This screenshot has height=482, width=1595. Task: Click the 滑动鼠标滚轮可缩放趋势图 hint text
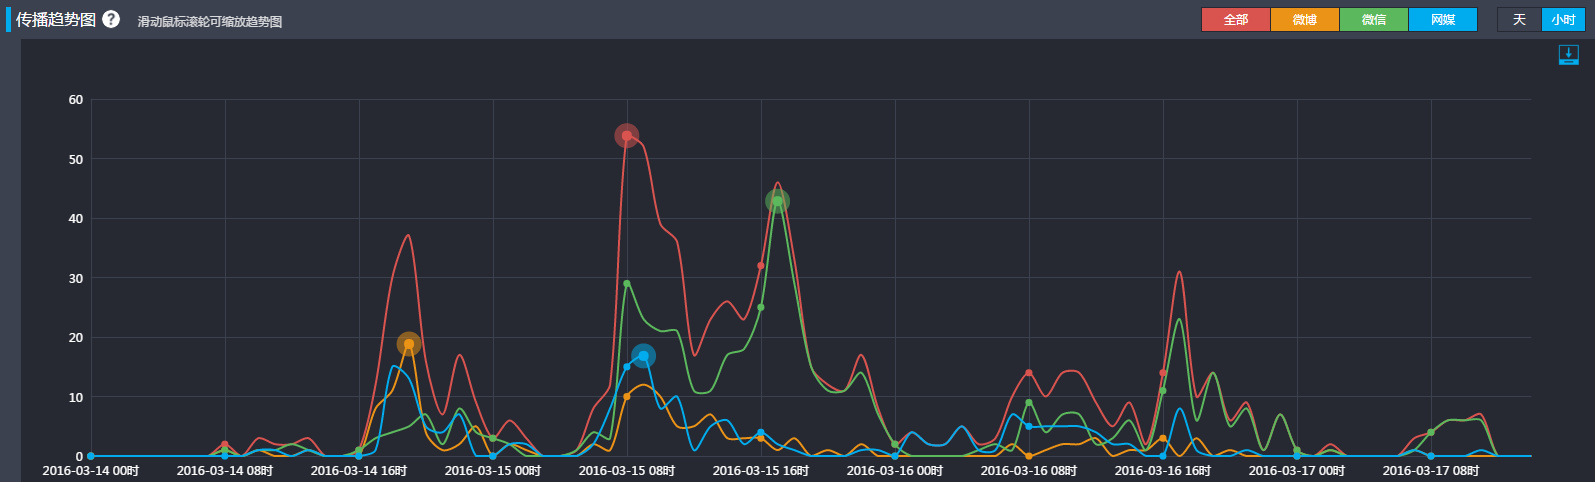pos(210,21)
